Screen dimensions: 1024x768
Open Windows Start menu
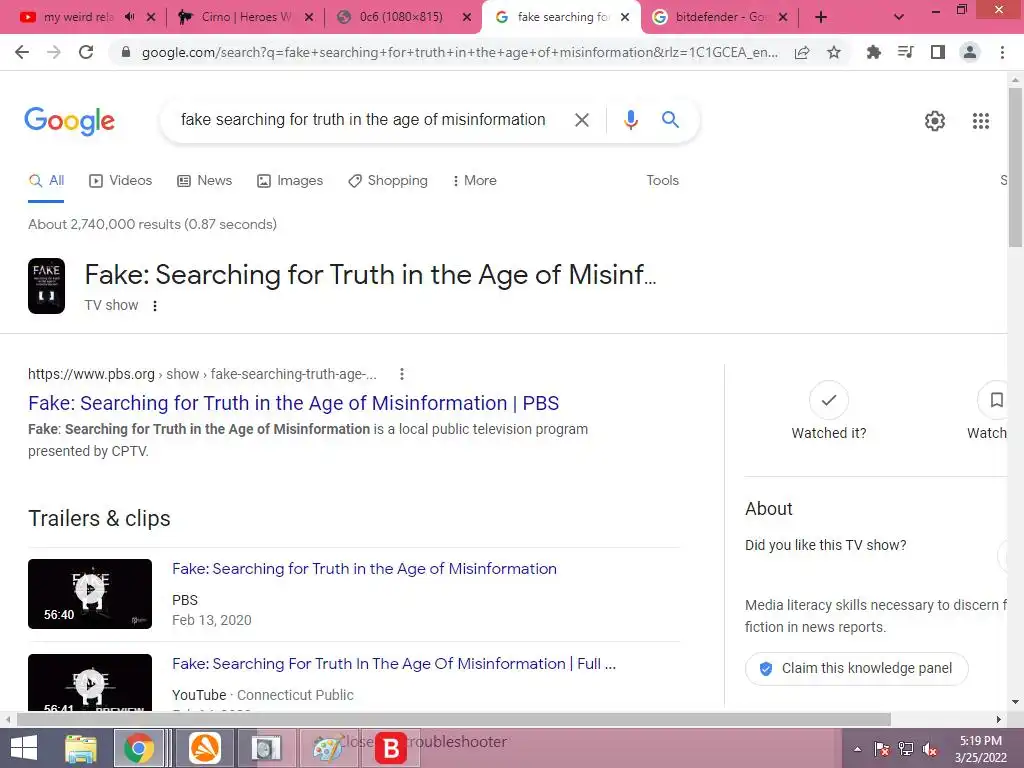click(x=24, y=748)
